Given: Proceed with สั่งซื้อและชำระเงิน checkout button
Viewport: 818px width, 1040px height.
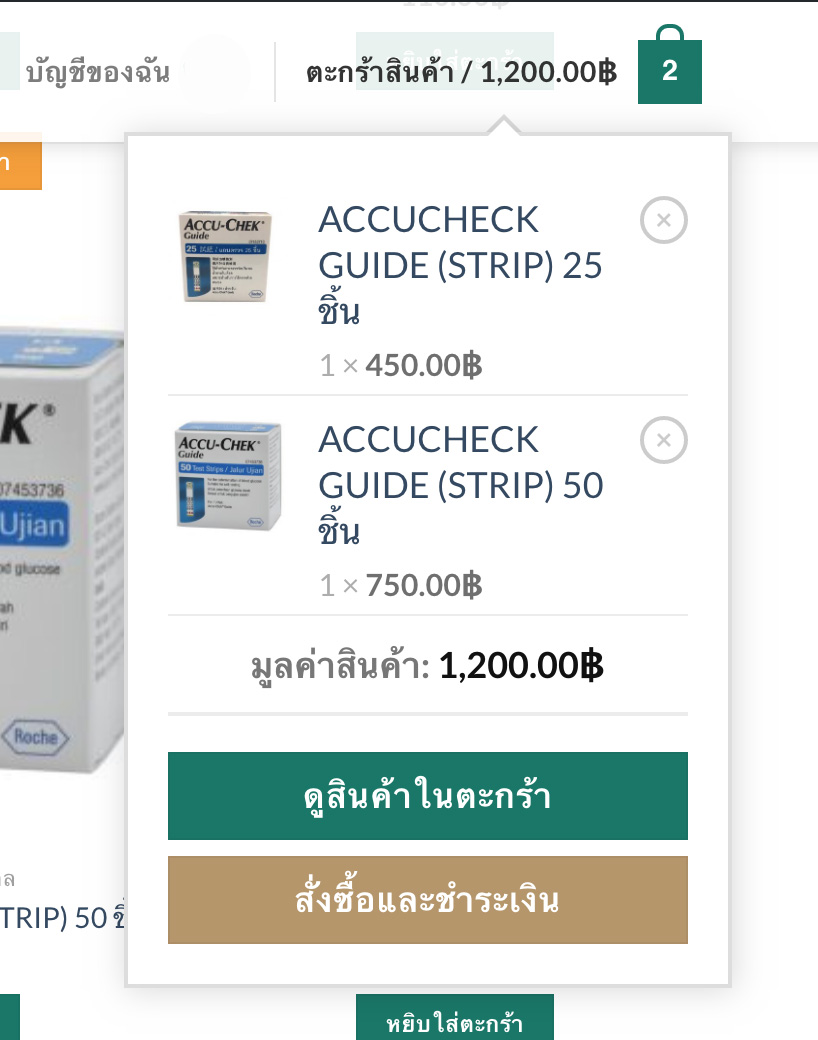Looking at the screenshot, I should click(428, 900).
